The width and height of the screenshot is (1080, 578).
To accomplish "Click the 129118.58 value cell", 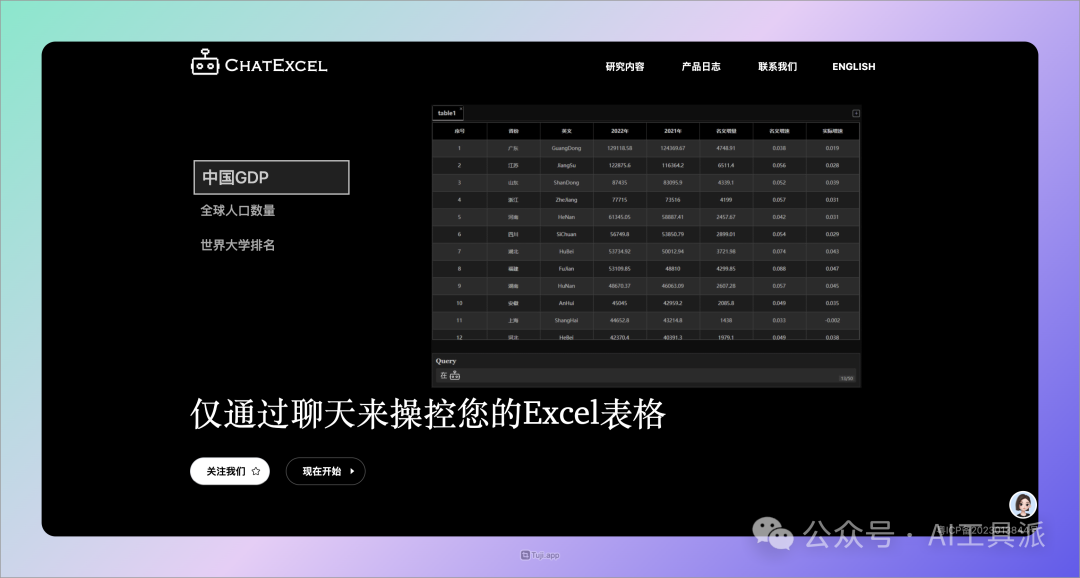I will (619, 148).
